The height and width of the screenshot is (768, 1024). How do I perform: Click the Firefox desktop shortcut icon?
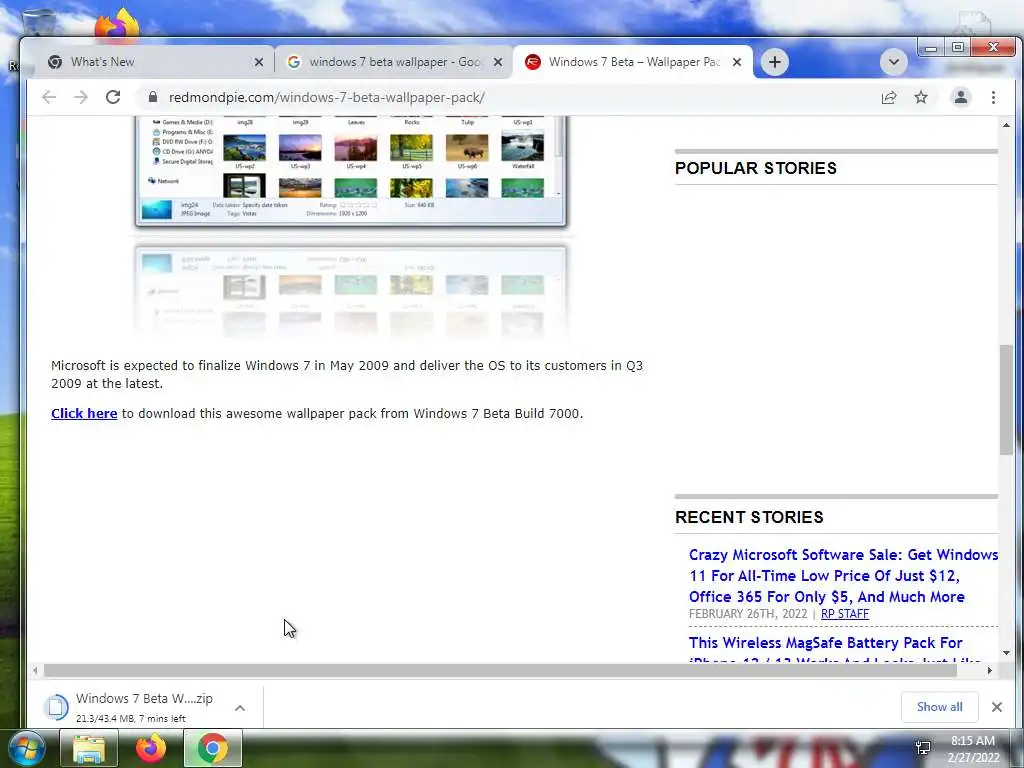point(117,24)
